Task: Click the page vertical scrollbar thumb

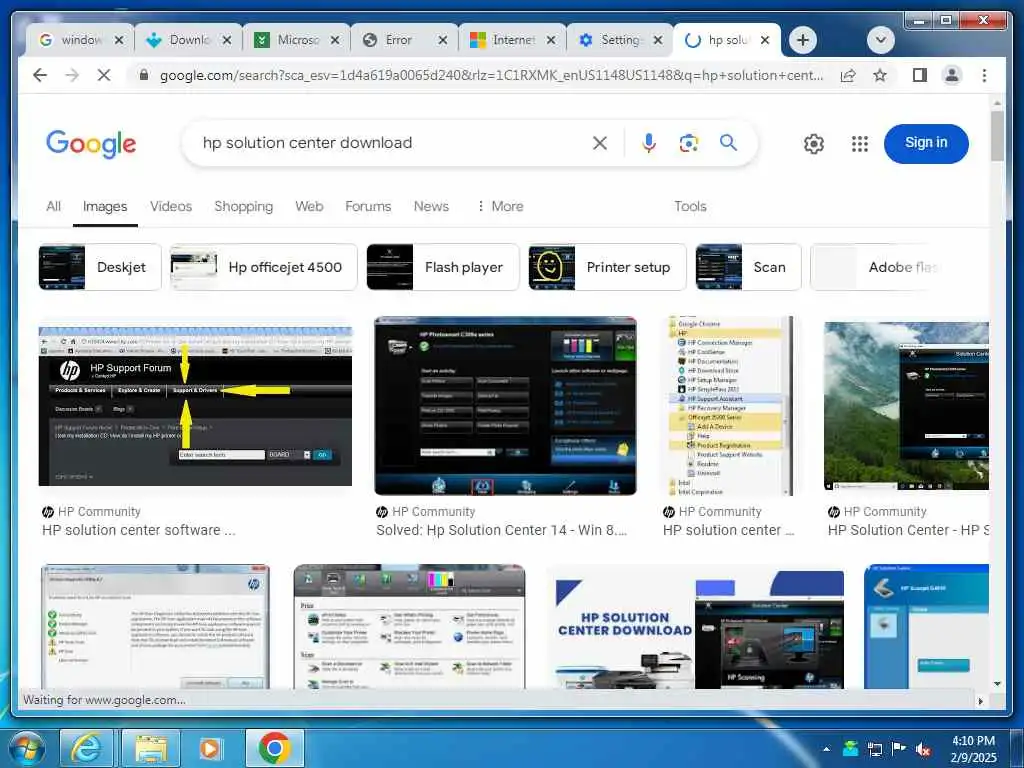Action: click(x=997, y=136)
